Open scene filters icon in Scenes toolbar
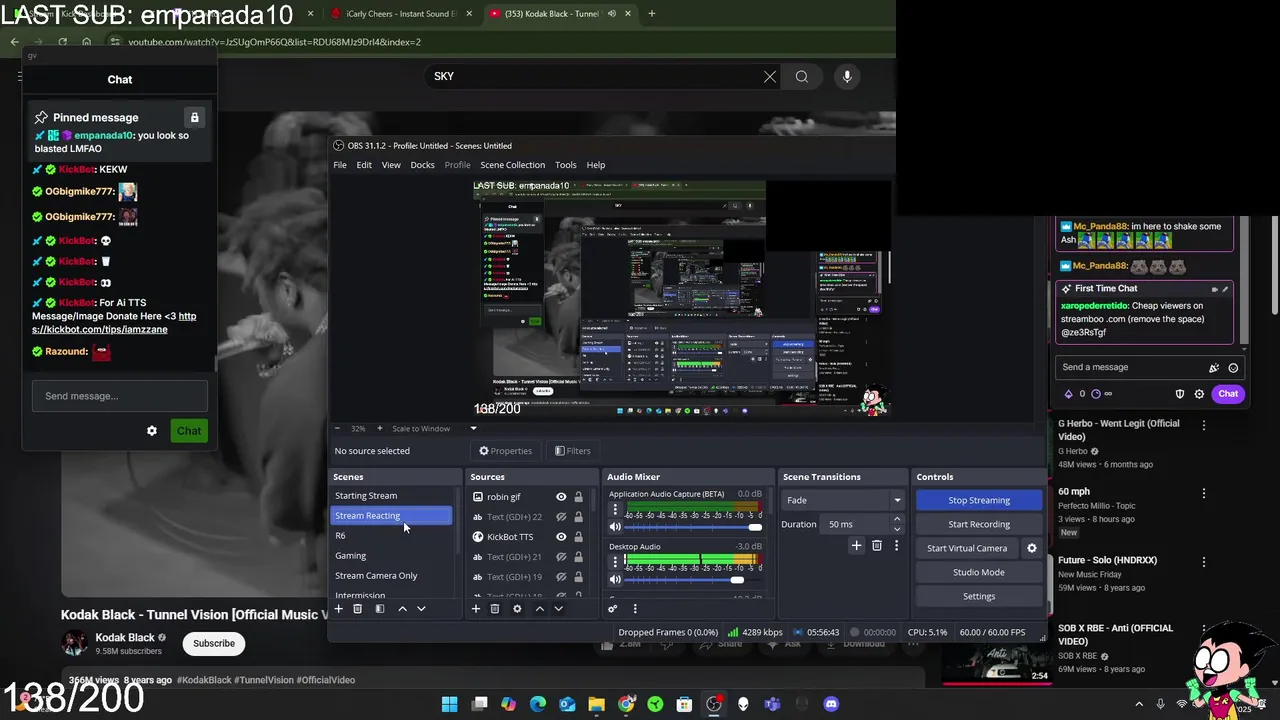The height and width of the screenshot is (720, 1280). tap(379, 608)
